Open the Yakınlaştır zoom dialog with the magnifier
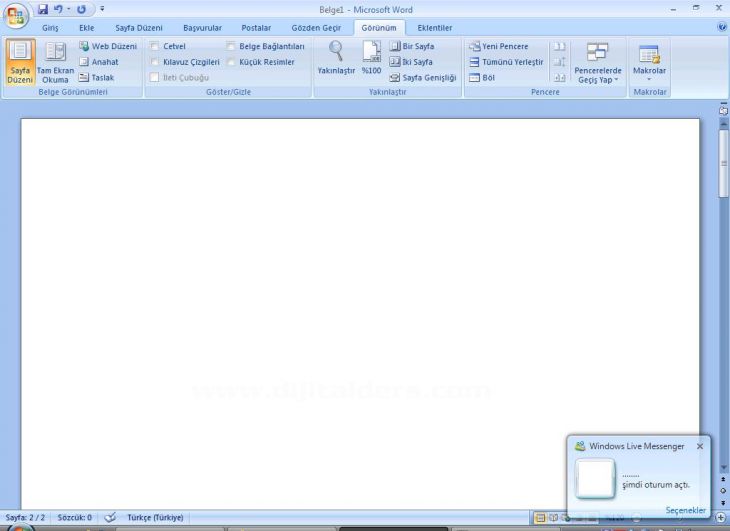The height and width of the screenshot is (531, 730). point(336,58)
